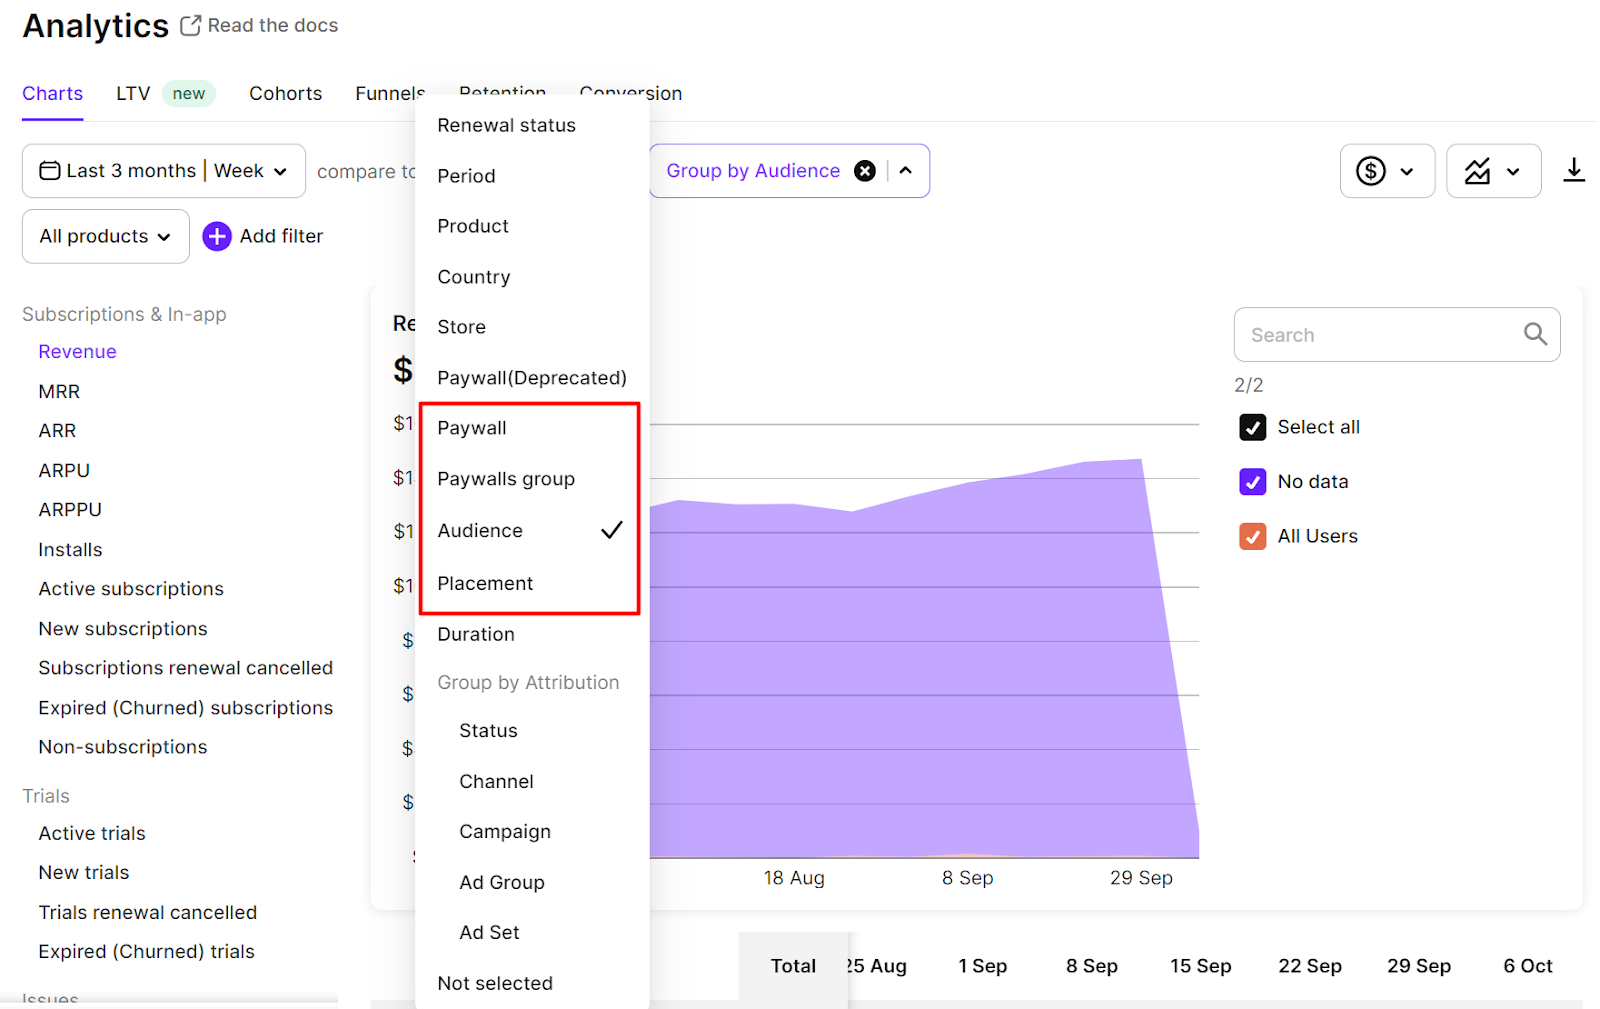
Task: Open the Revenue chart in sidebar
Action: click(x=78, y=352)
